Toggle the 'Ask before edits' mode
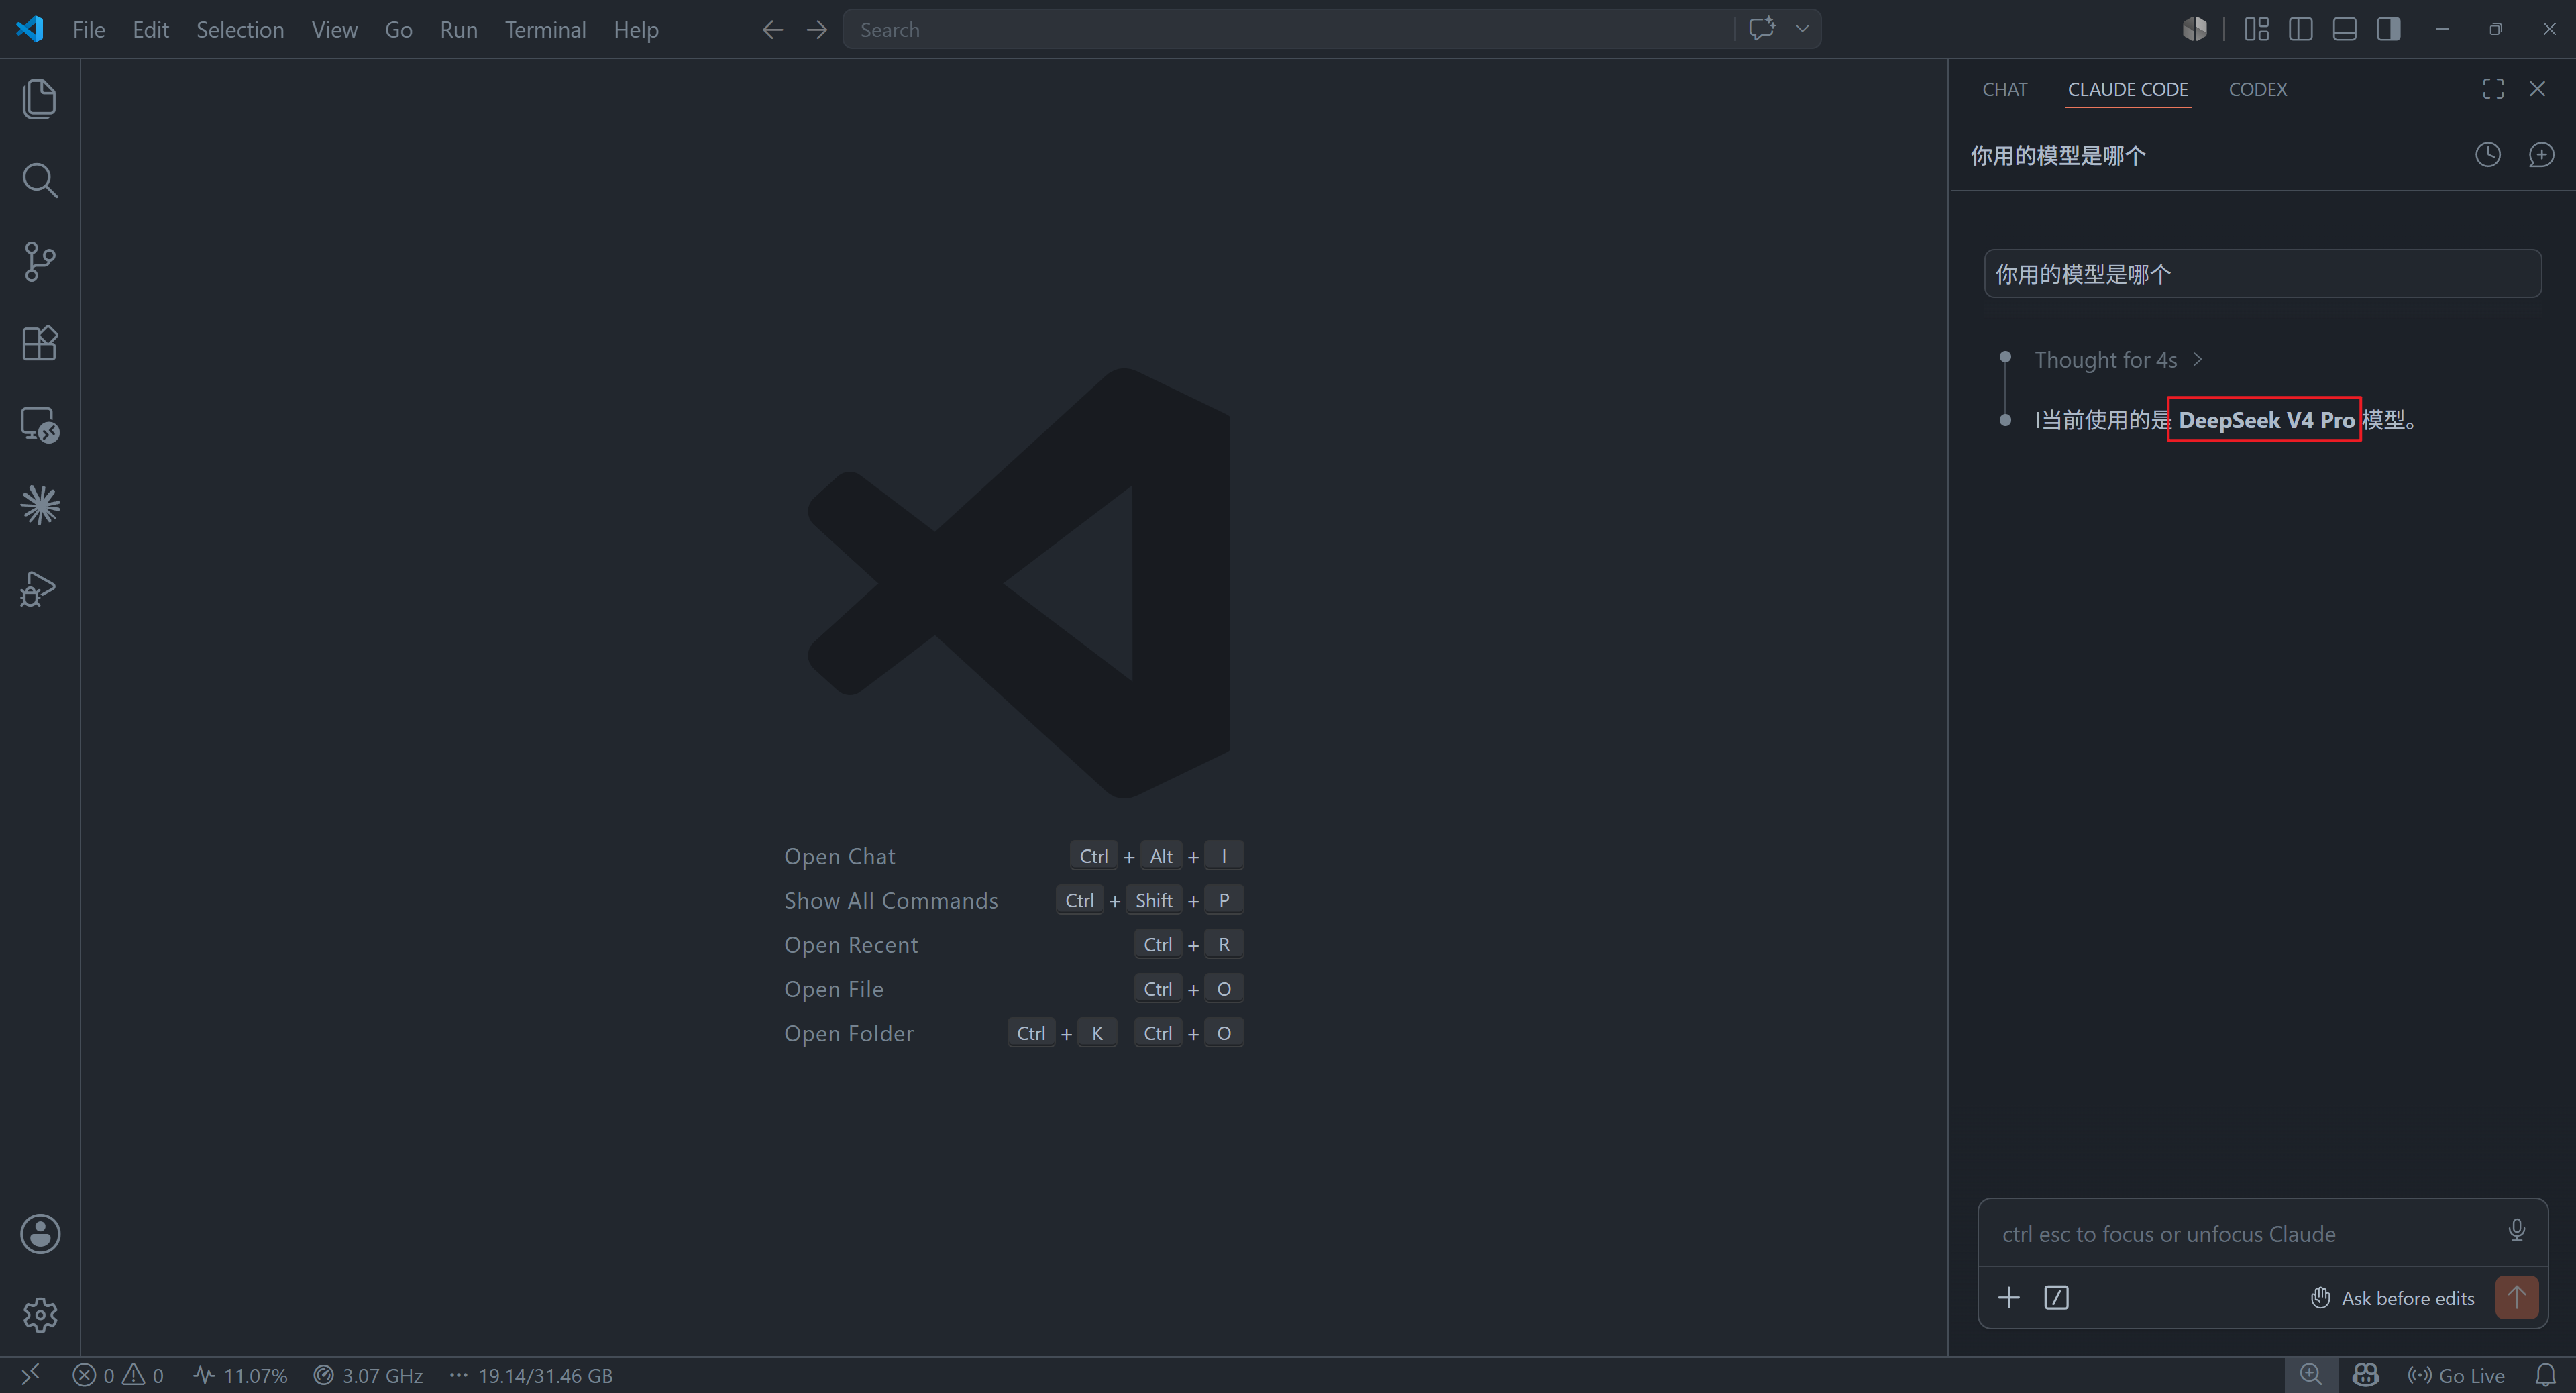2576x1393 pixels. pos(2392,1298)
